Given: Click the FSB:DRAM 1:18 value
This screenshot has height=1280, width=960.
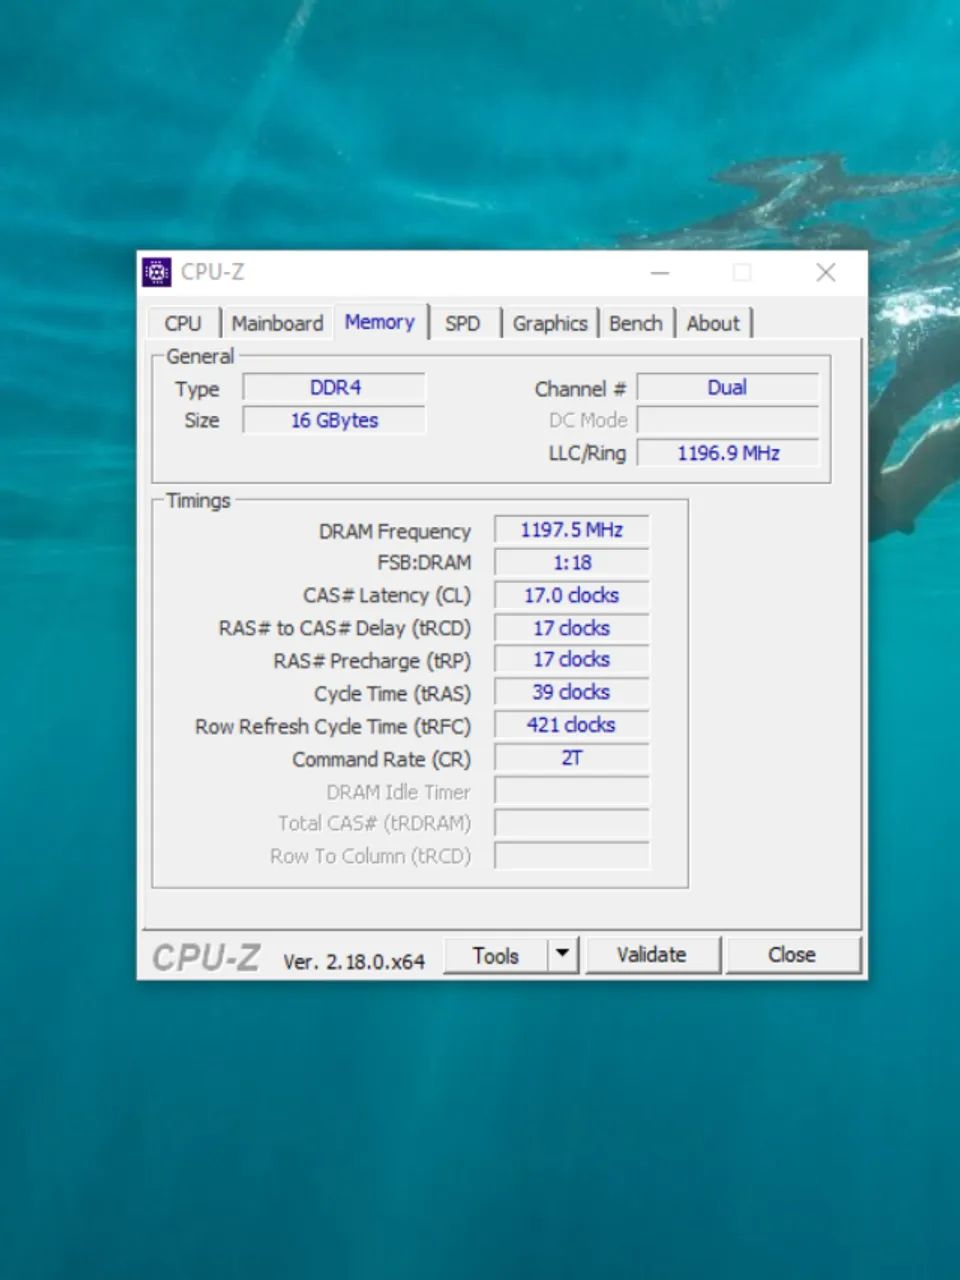Looking at the screenshot, I should (572, 563).
